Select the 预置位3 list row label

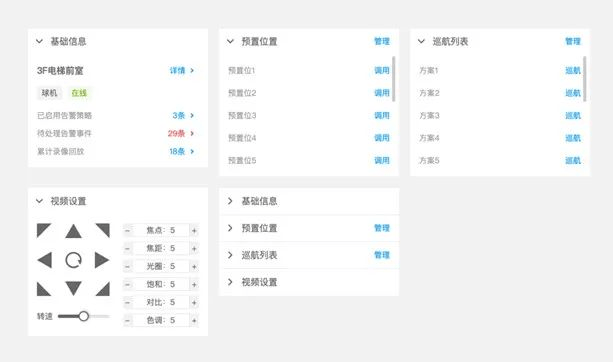242,116
